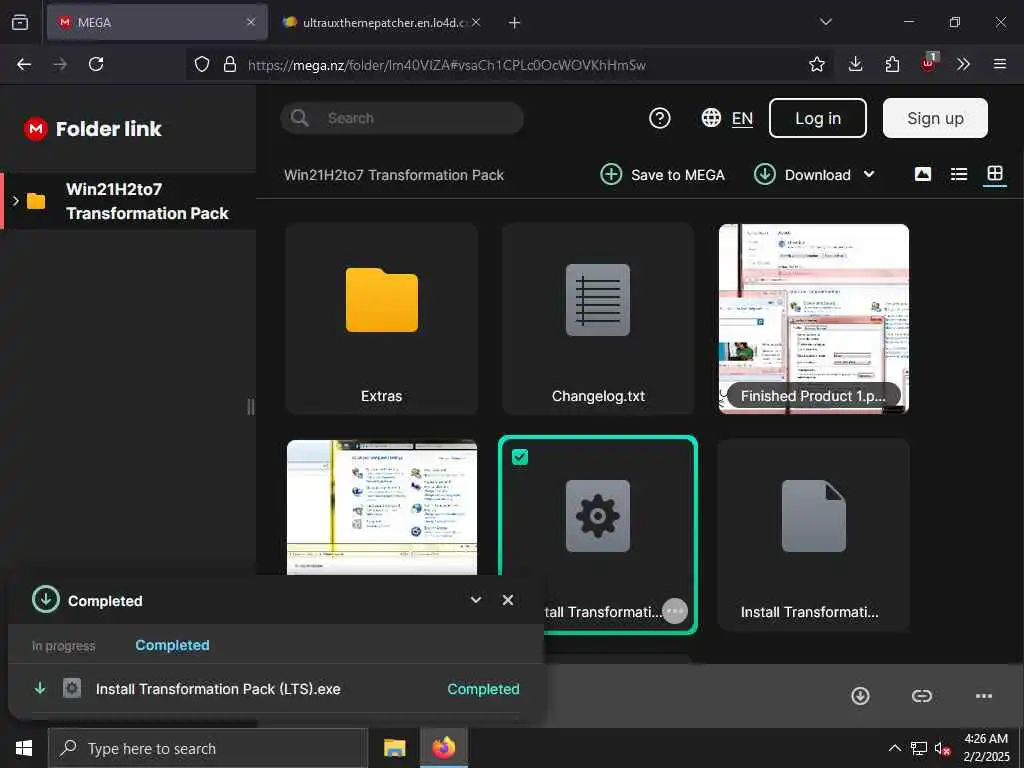Switch to list view
Viewport: 1024px width, 768px height.
959,174
